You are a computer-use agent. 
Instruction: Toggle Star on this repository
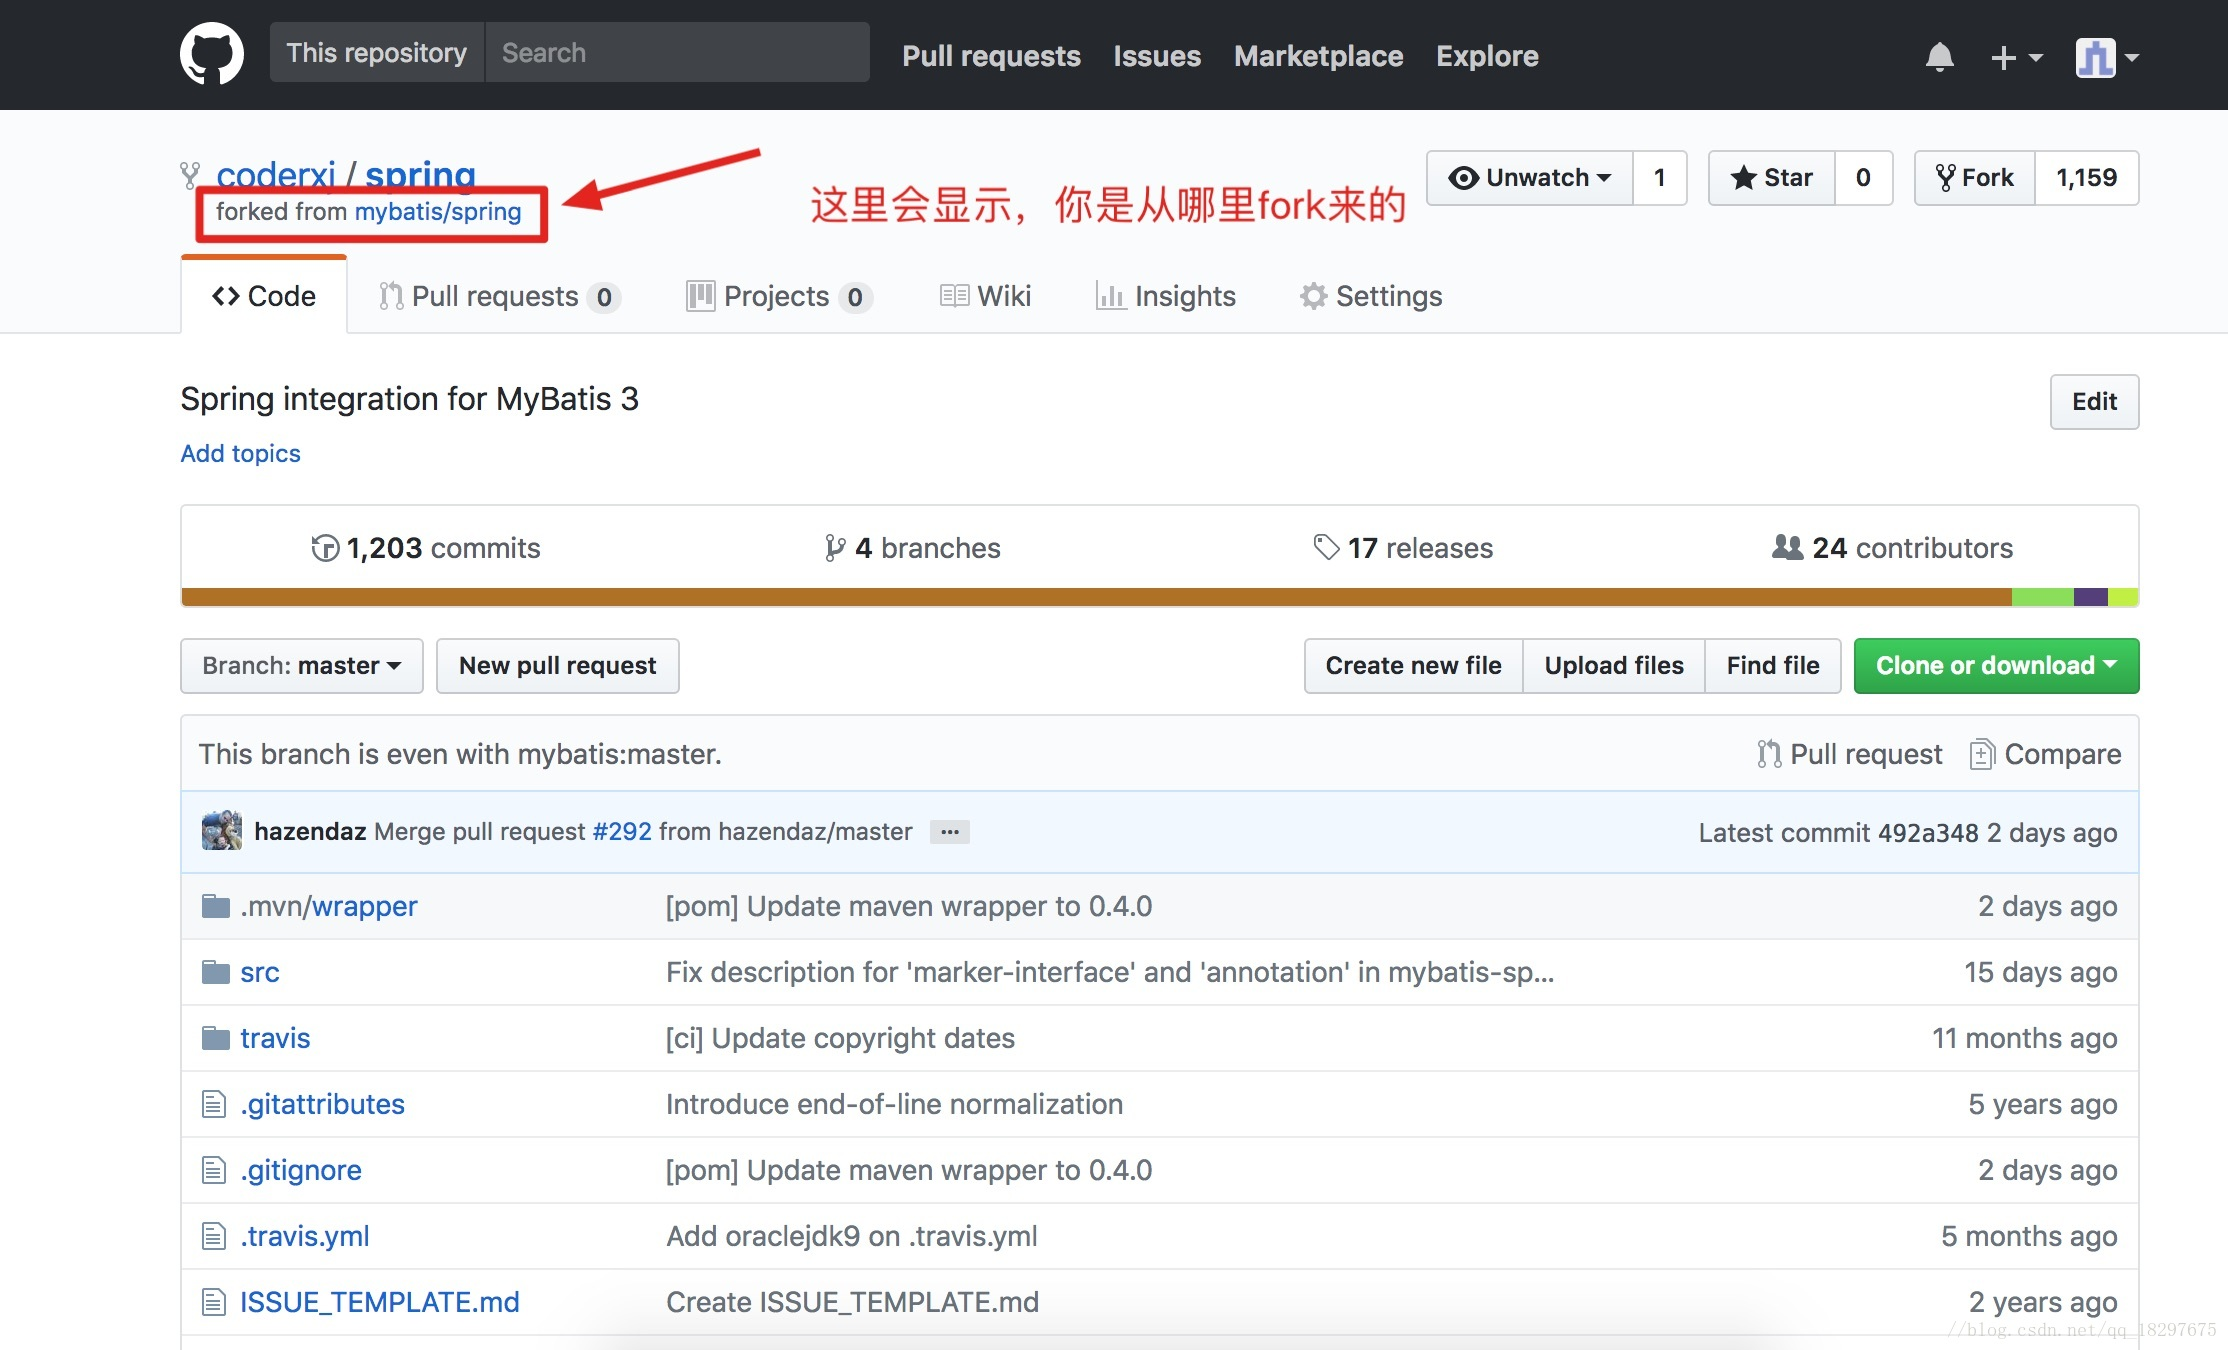pos(1772,178)
